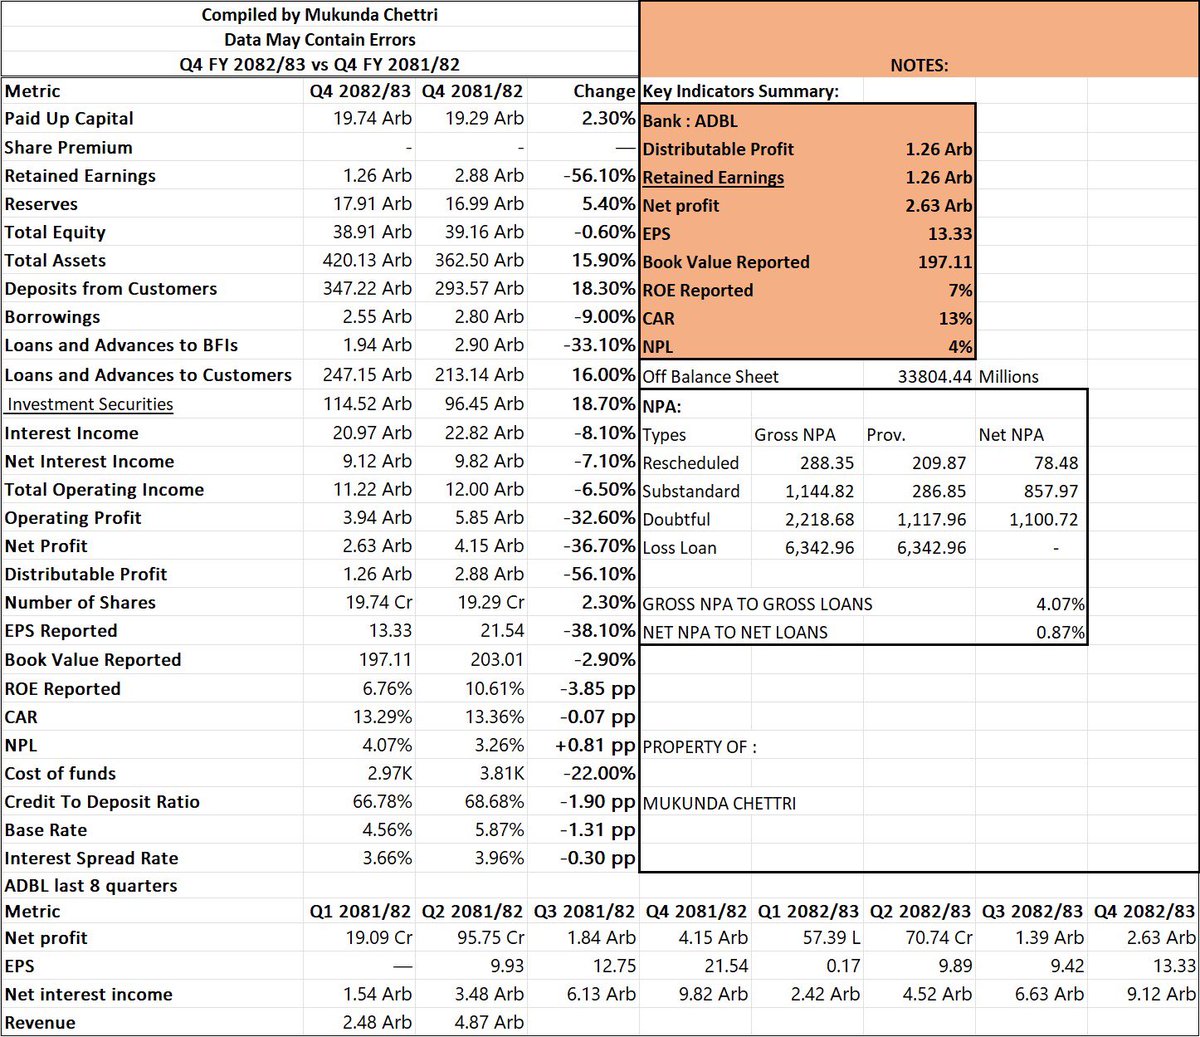Select the "Borrowings" row label
This screenshot has height=1037, width=1200.
pos(53,317)
